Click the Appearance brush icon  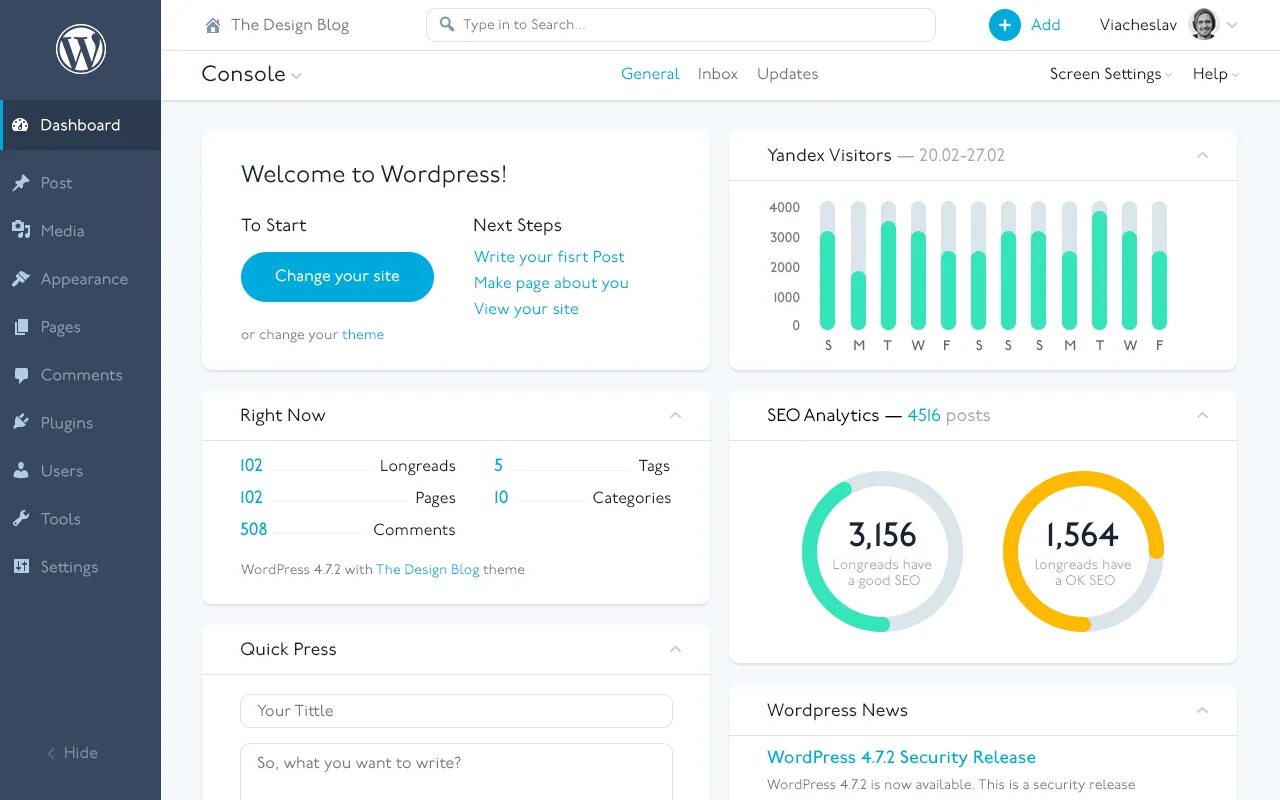(20, 279)
